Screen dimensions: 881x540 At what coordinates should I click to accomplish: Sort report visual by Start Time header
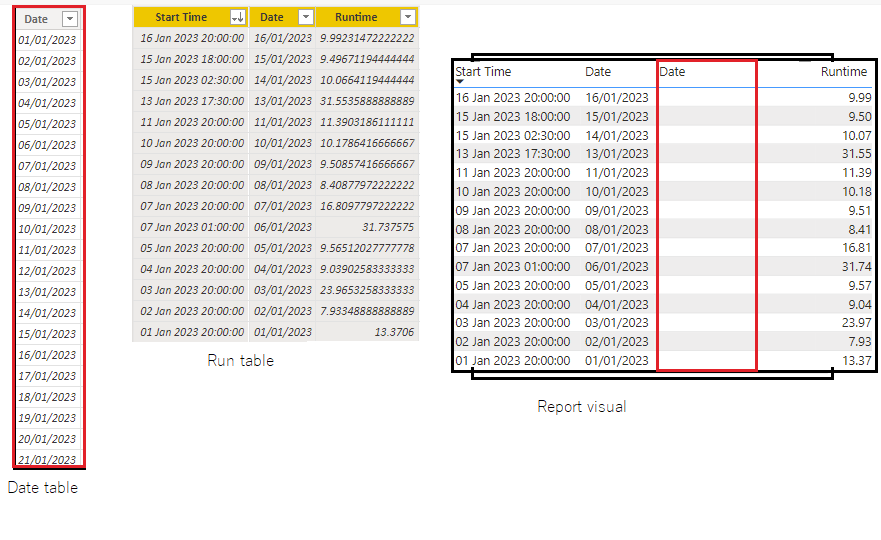click(483, 72)
